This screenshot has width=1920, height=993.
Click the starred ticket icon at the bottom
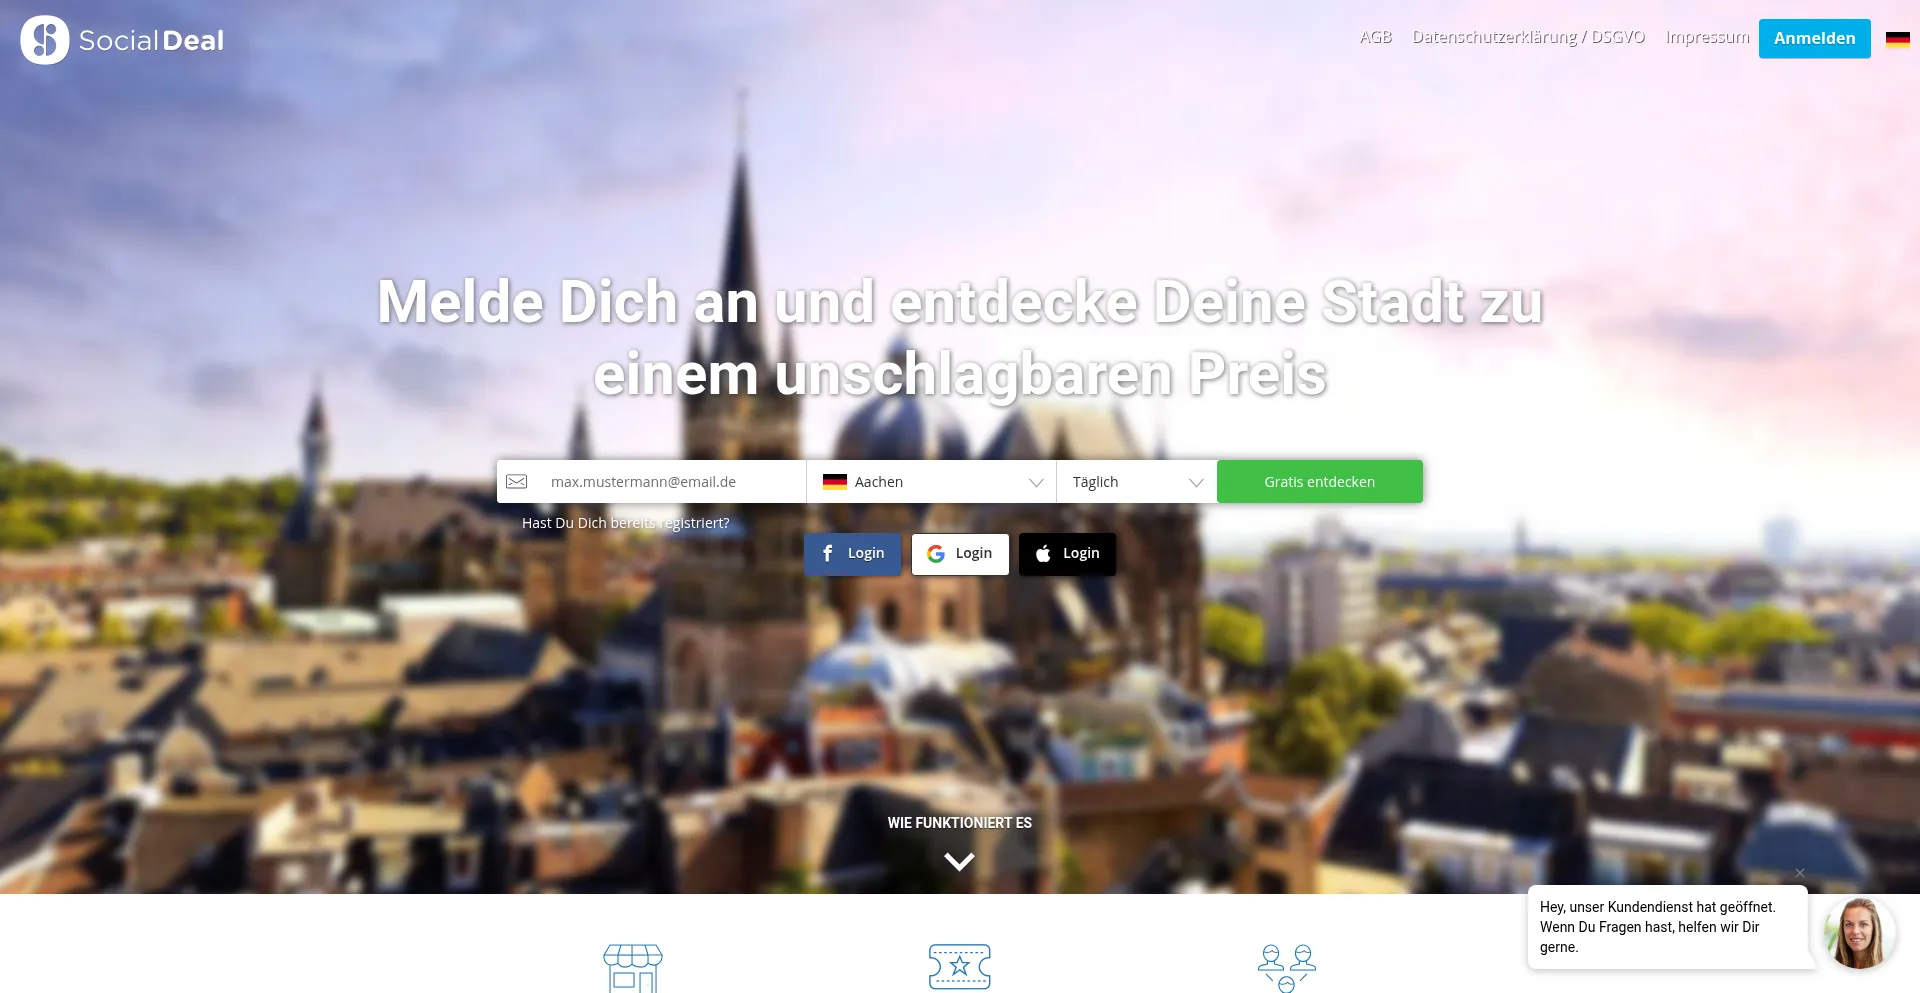click(x=959, y=966)
